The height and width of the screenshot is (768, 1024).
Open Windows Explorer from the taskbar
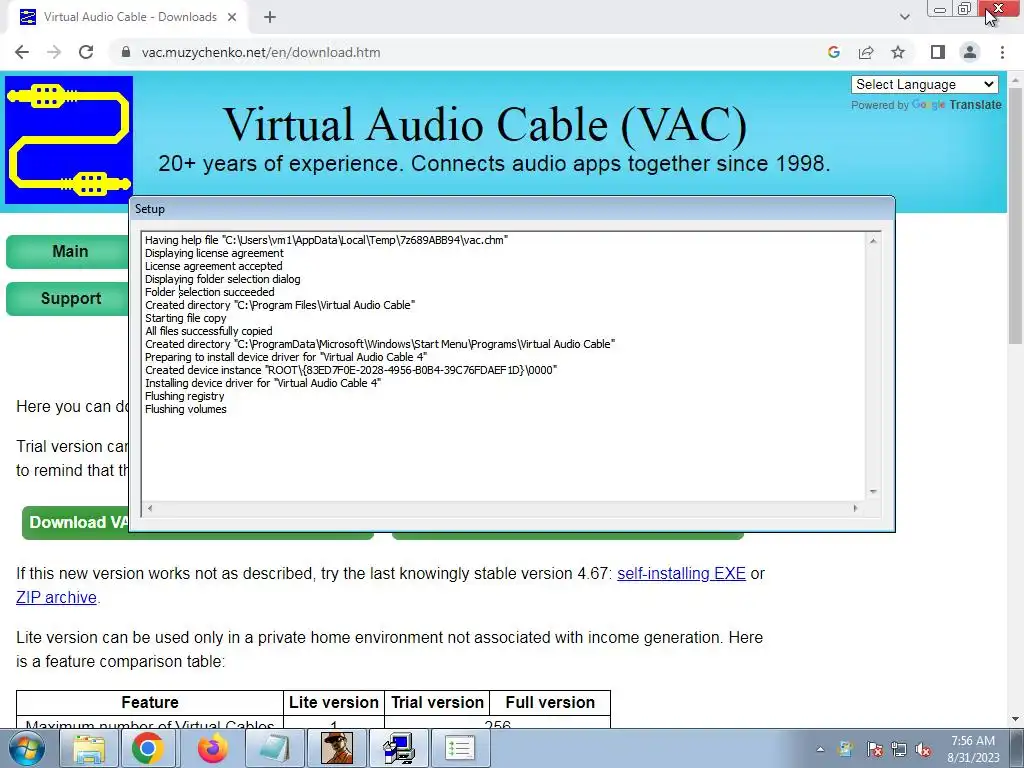pyautogui.click(x=89, y=748)
